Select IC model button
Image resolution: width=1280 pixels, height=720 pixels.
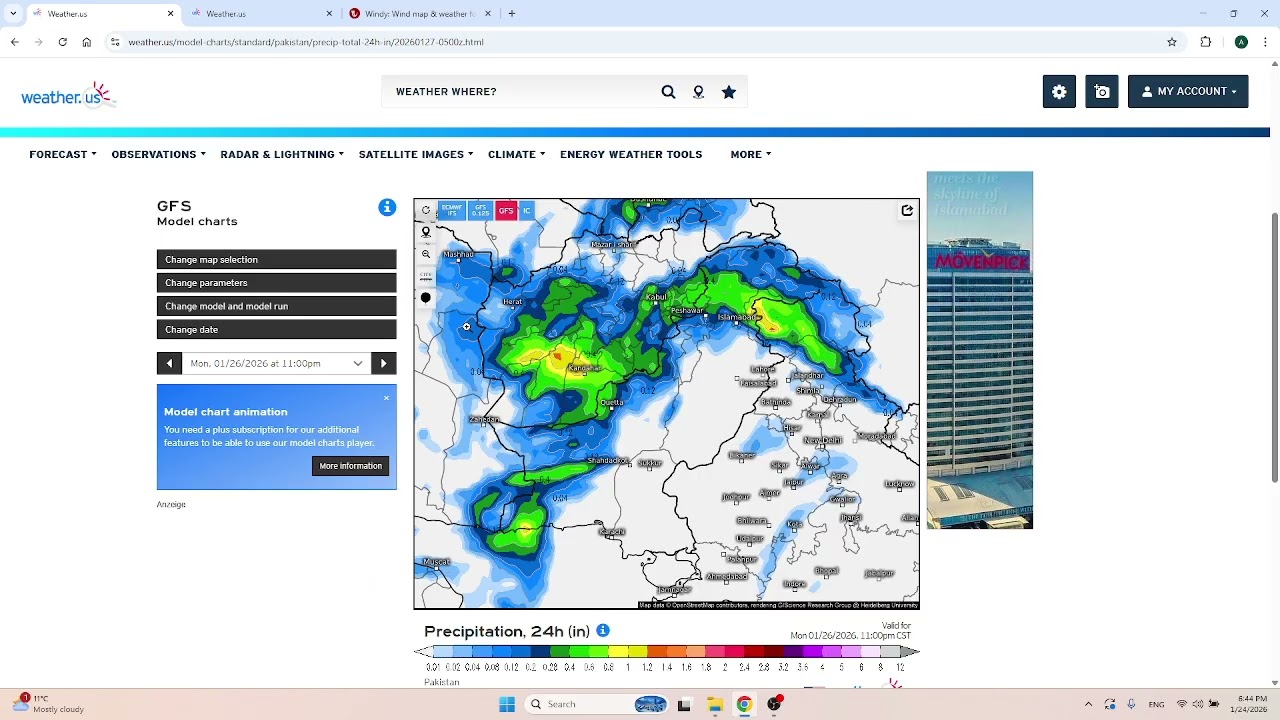coord(527,211)
